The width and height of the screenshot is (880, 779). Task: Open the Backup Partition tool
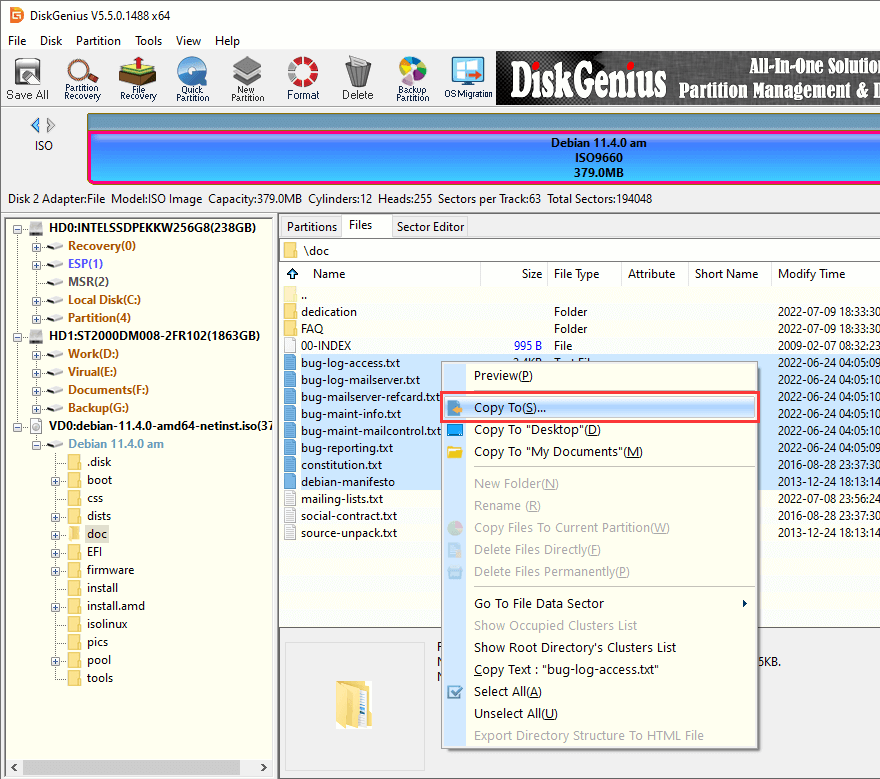(412, 78)
